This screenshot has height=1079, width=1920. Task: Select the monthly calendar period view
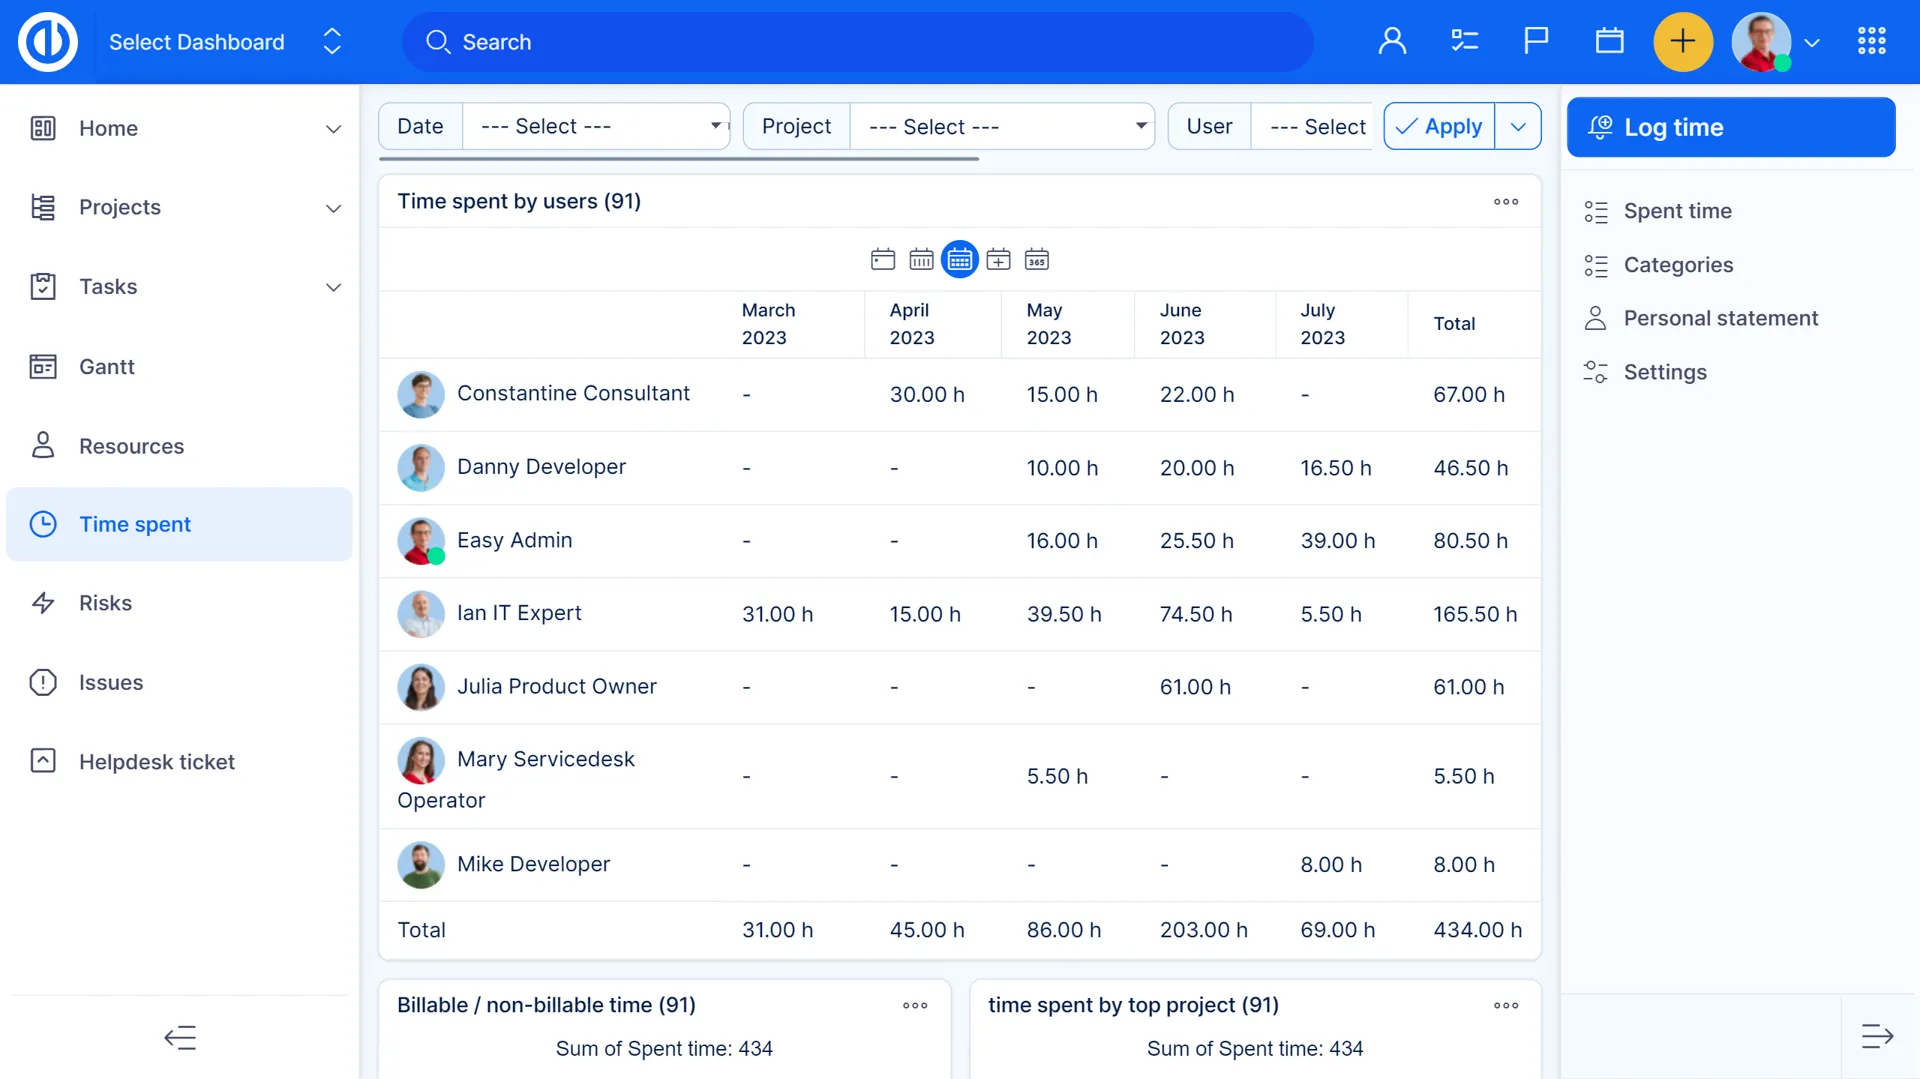click(960, 260)
